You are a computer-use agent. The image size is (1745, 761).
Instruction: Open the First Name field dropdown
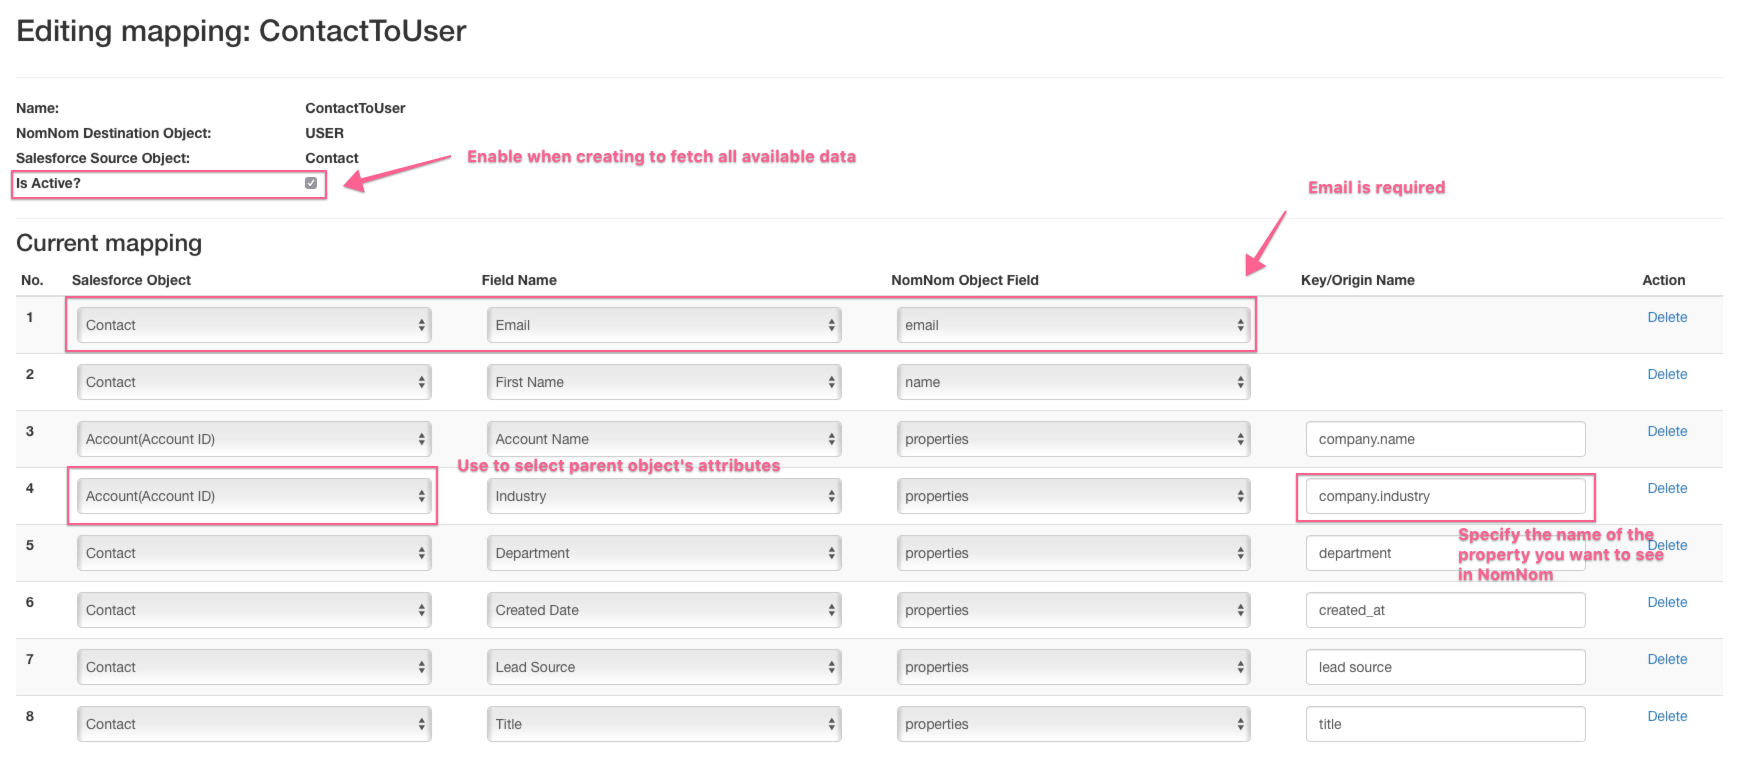click(664, 382)
